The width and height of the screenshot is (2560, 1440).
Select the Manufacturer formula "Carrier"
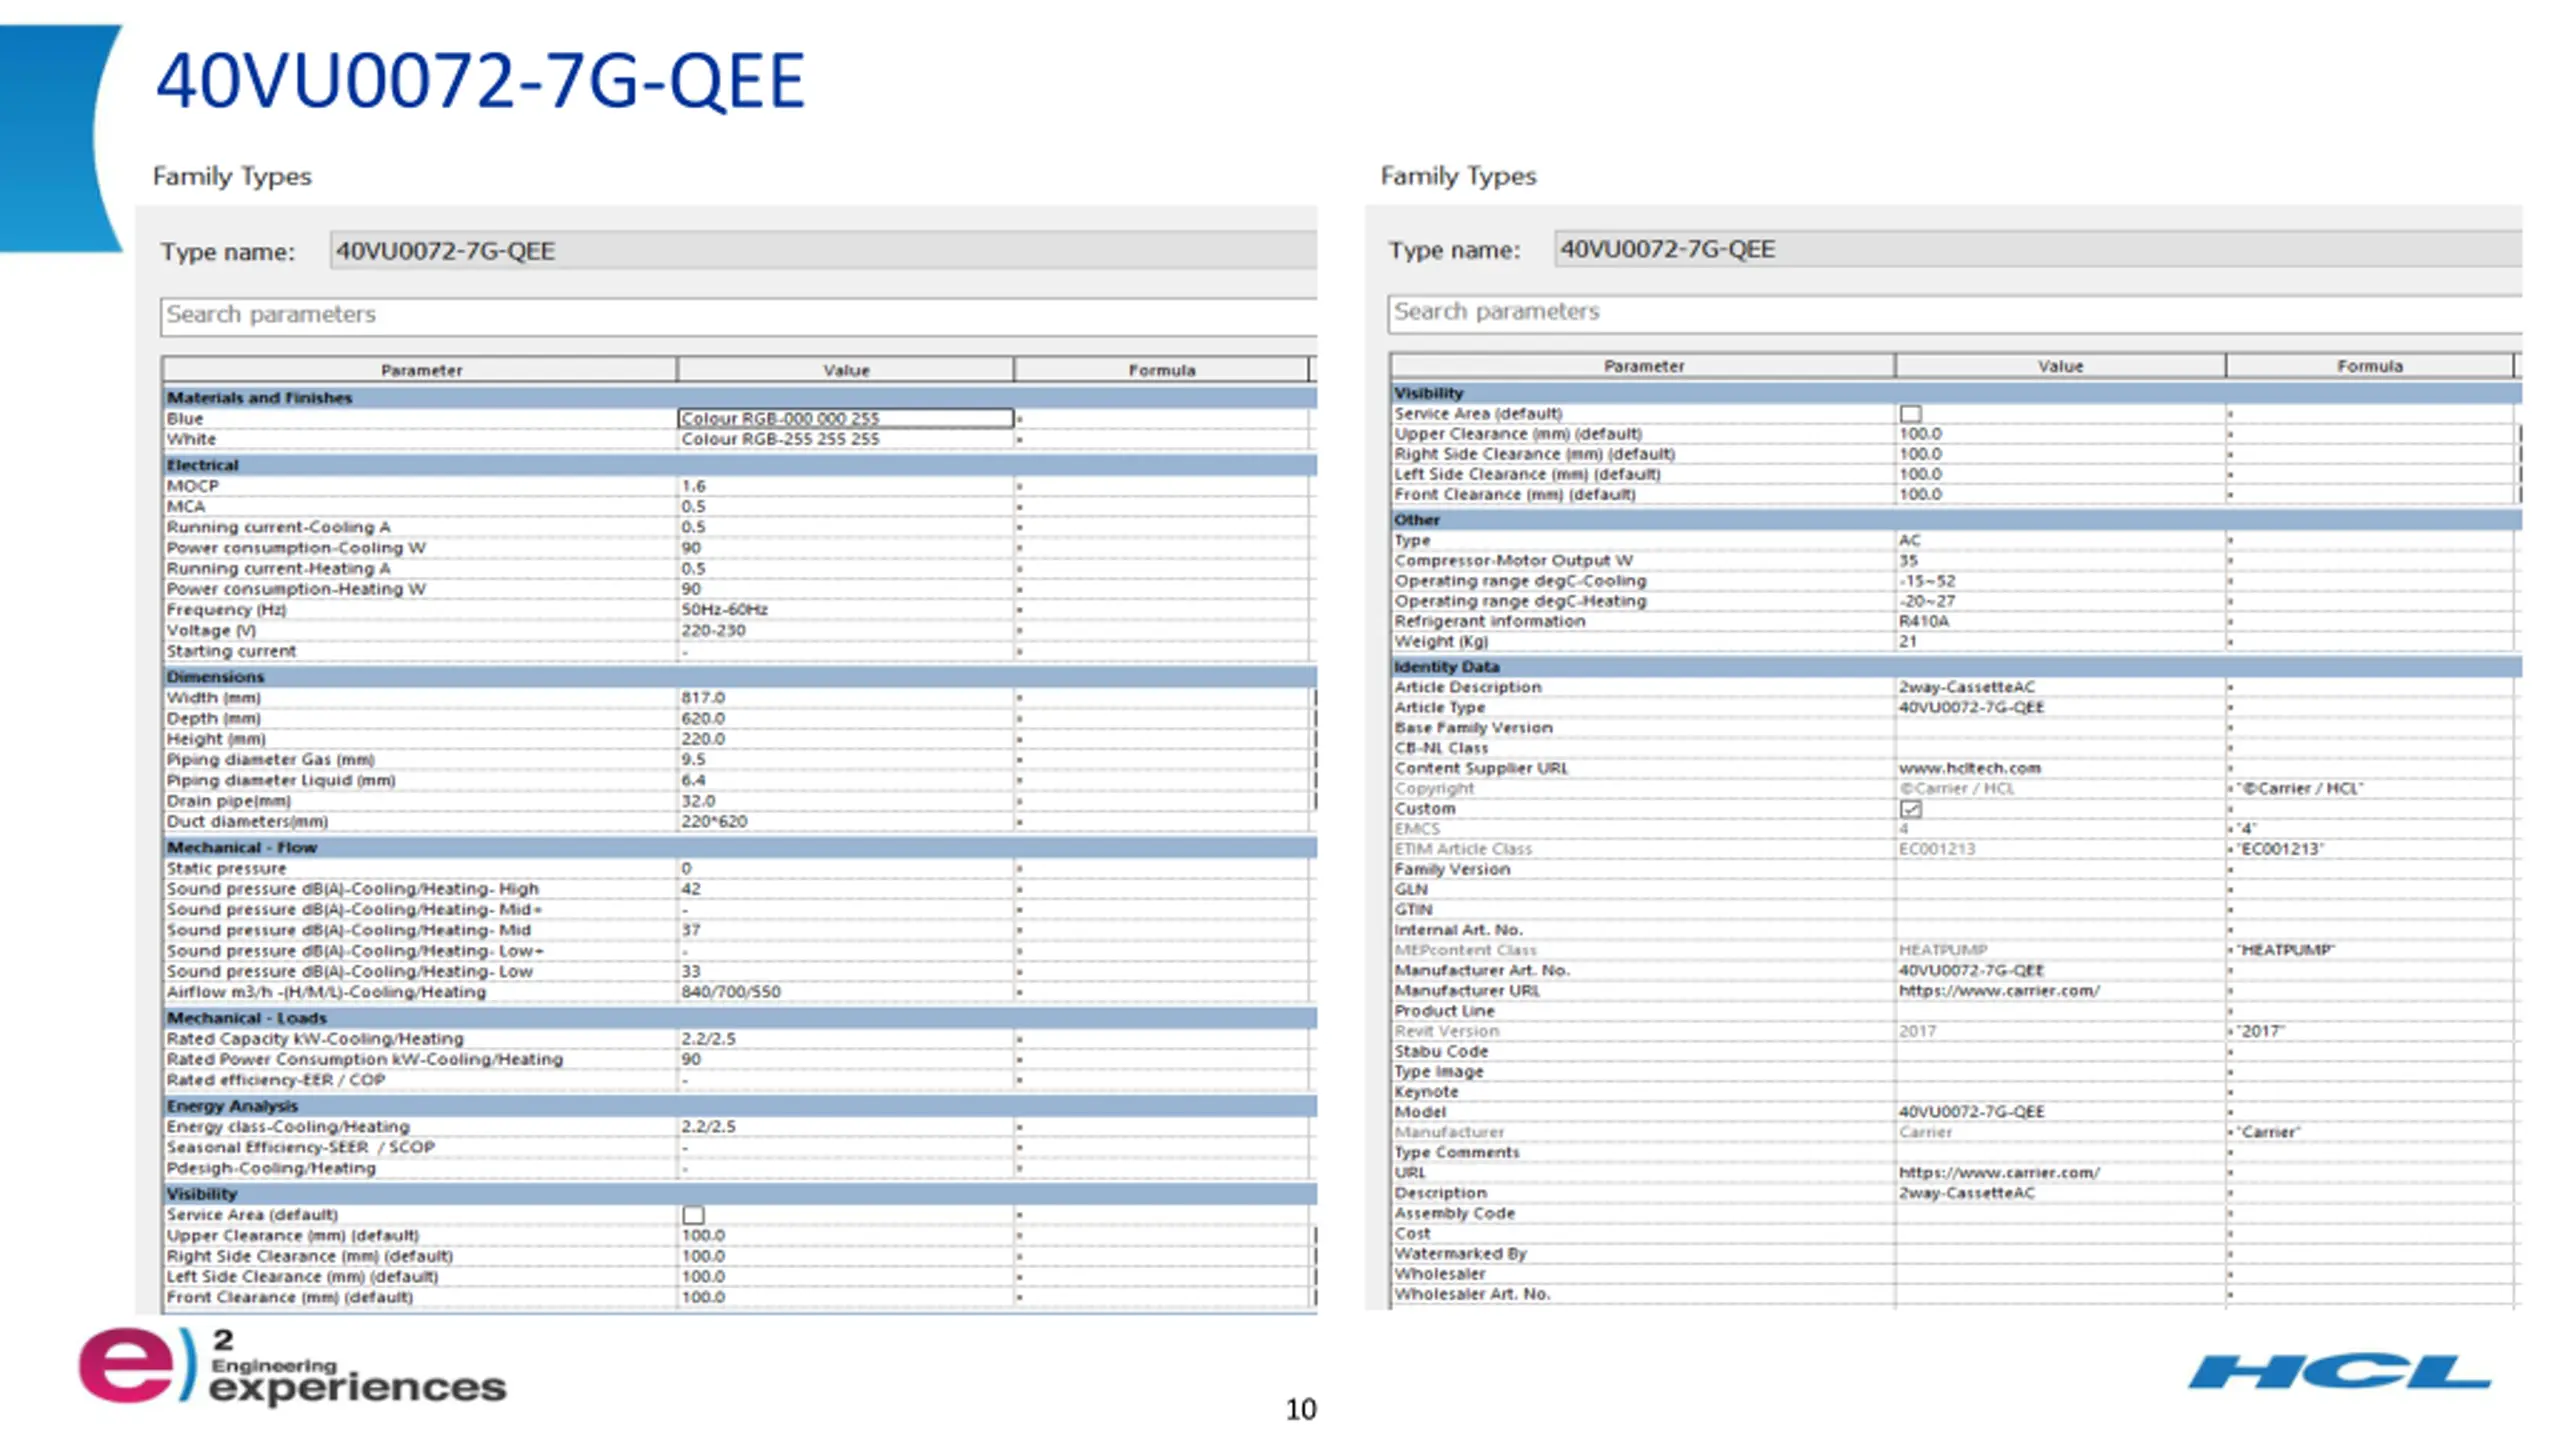[2269, 1132]
